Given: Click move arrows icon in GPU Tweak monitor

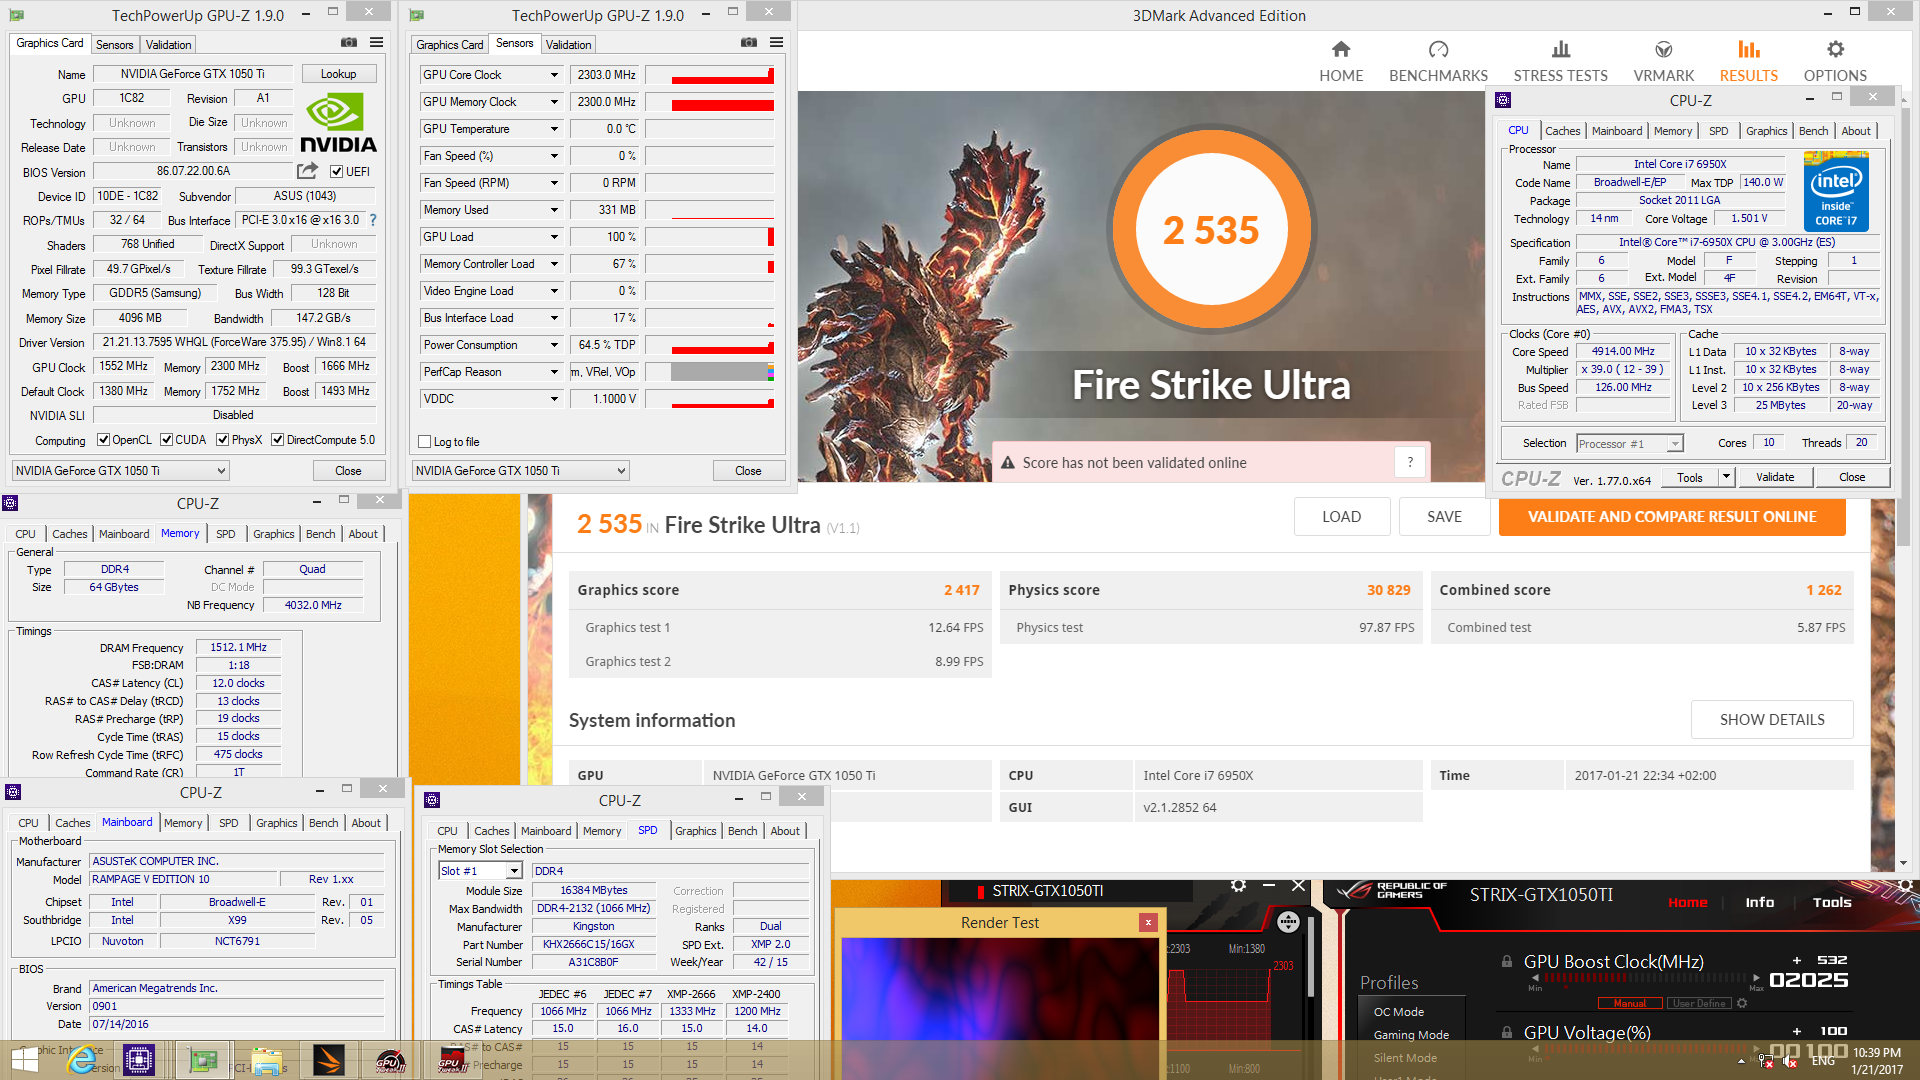Looking at the screenshot, I should [1288, 922].
